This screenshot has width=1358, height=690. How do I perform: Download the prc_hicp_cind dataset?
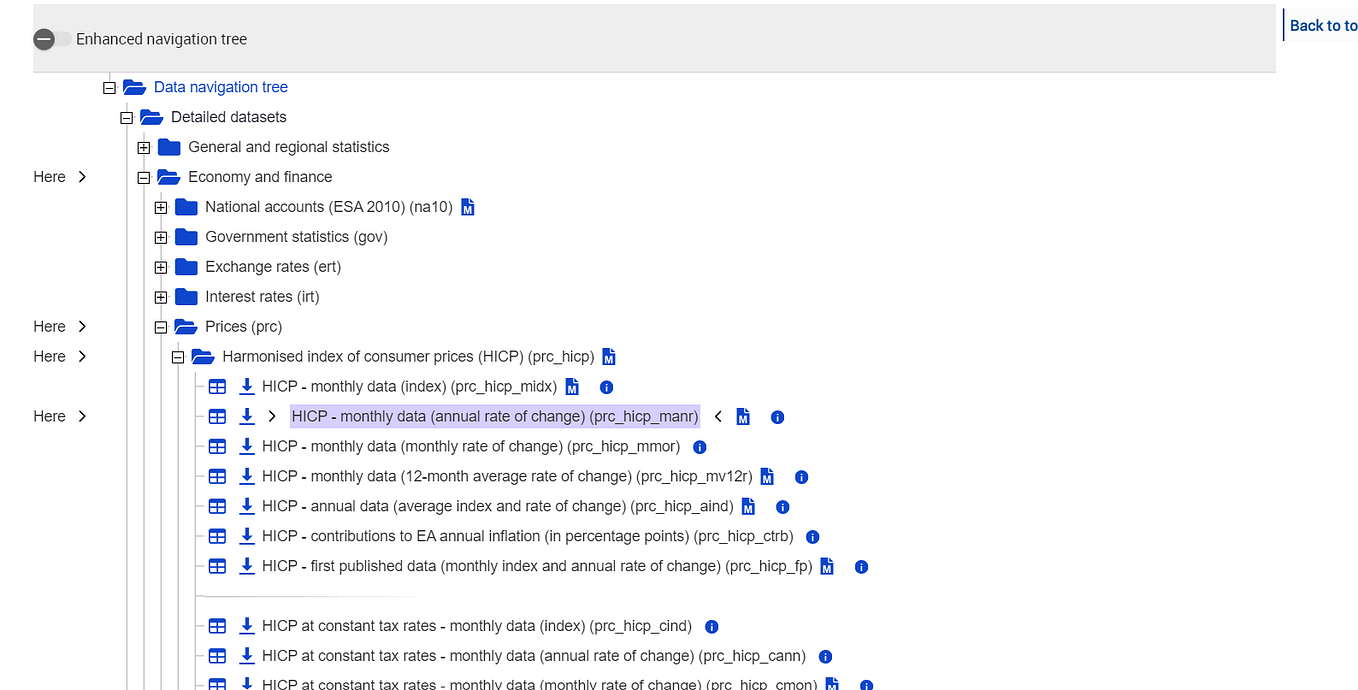point(246,626)
